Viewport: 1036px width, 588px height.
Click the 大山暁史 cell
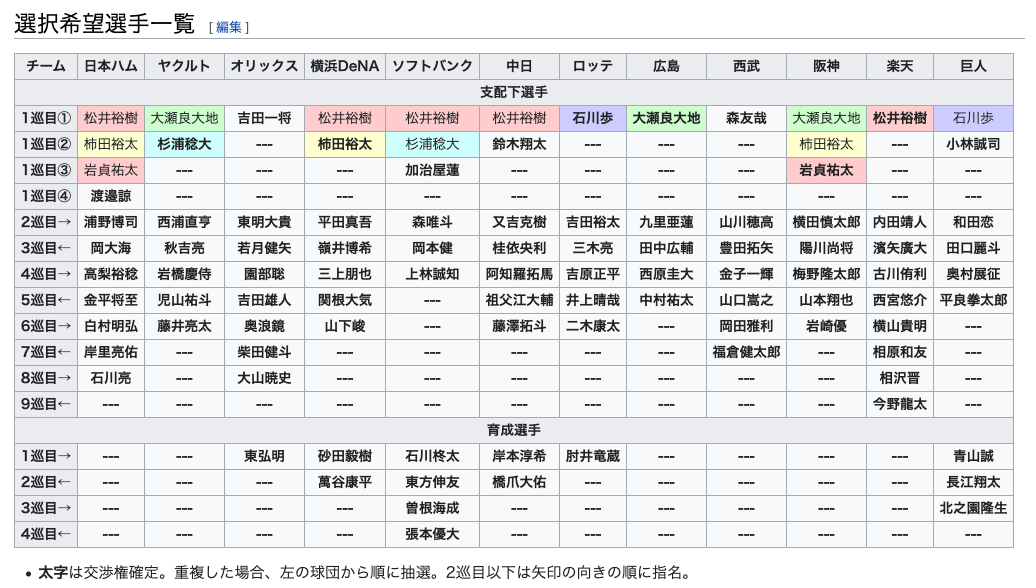[x=264, y=378]
